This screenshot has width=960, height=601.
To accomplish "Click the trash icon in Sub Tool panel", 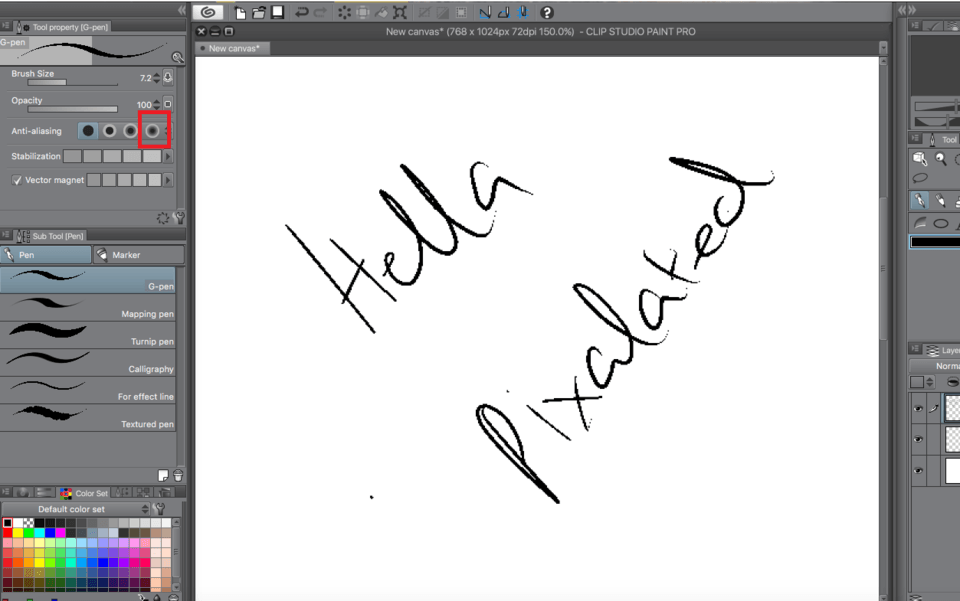I will point(178,475).
